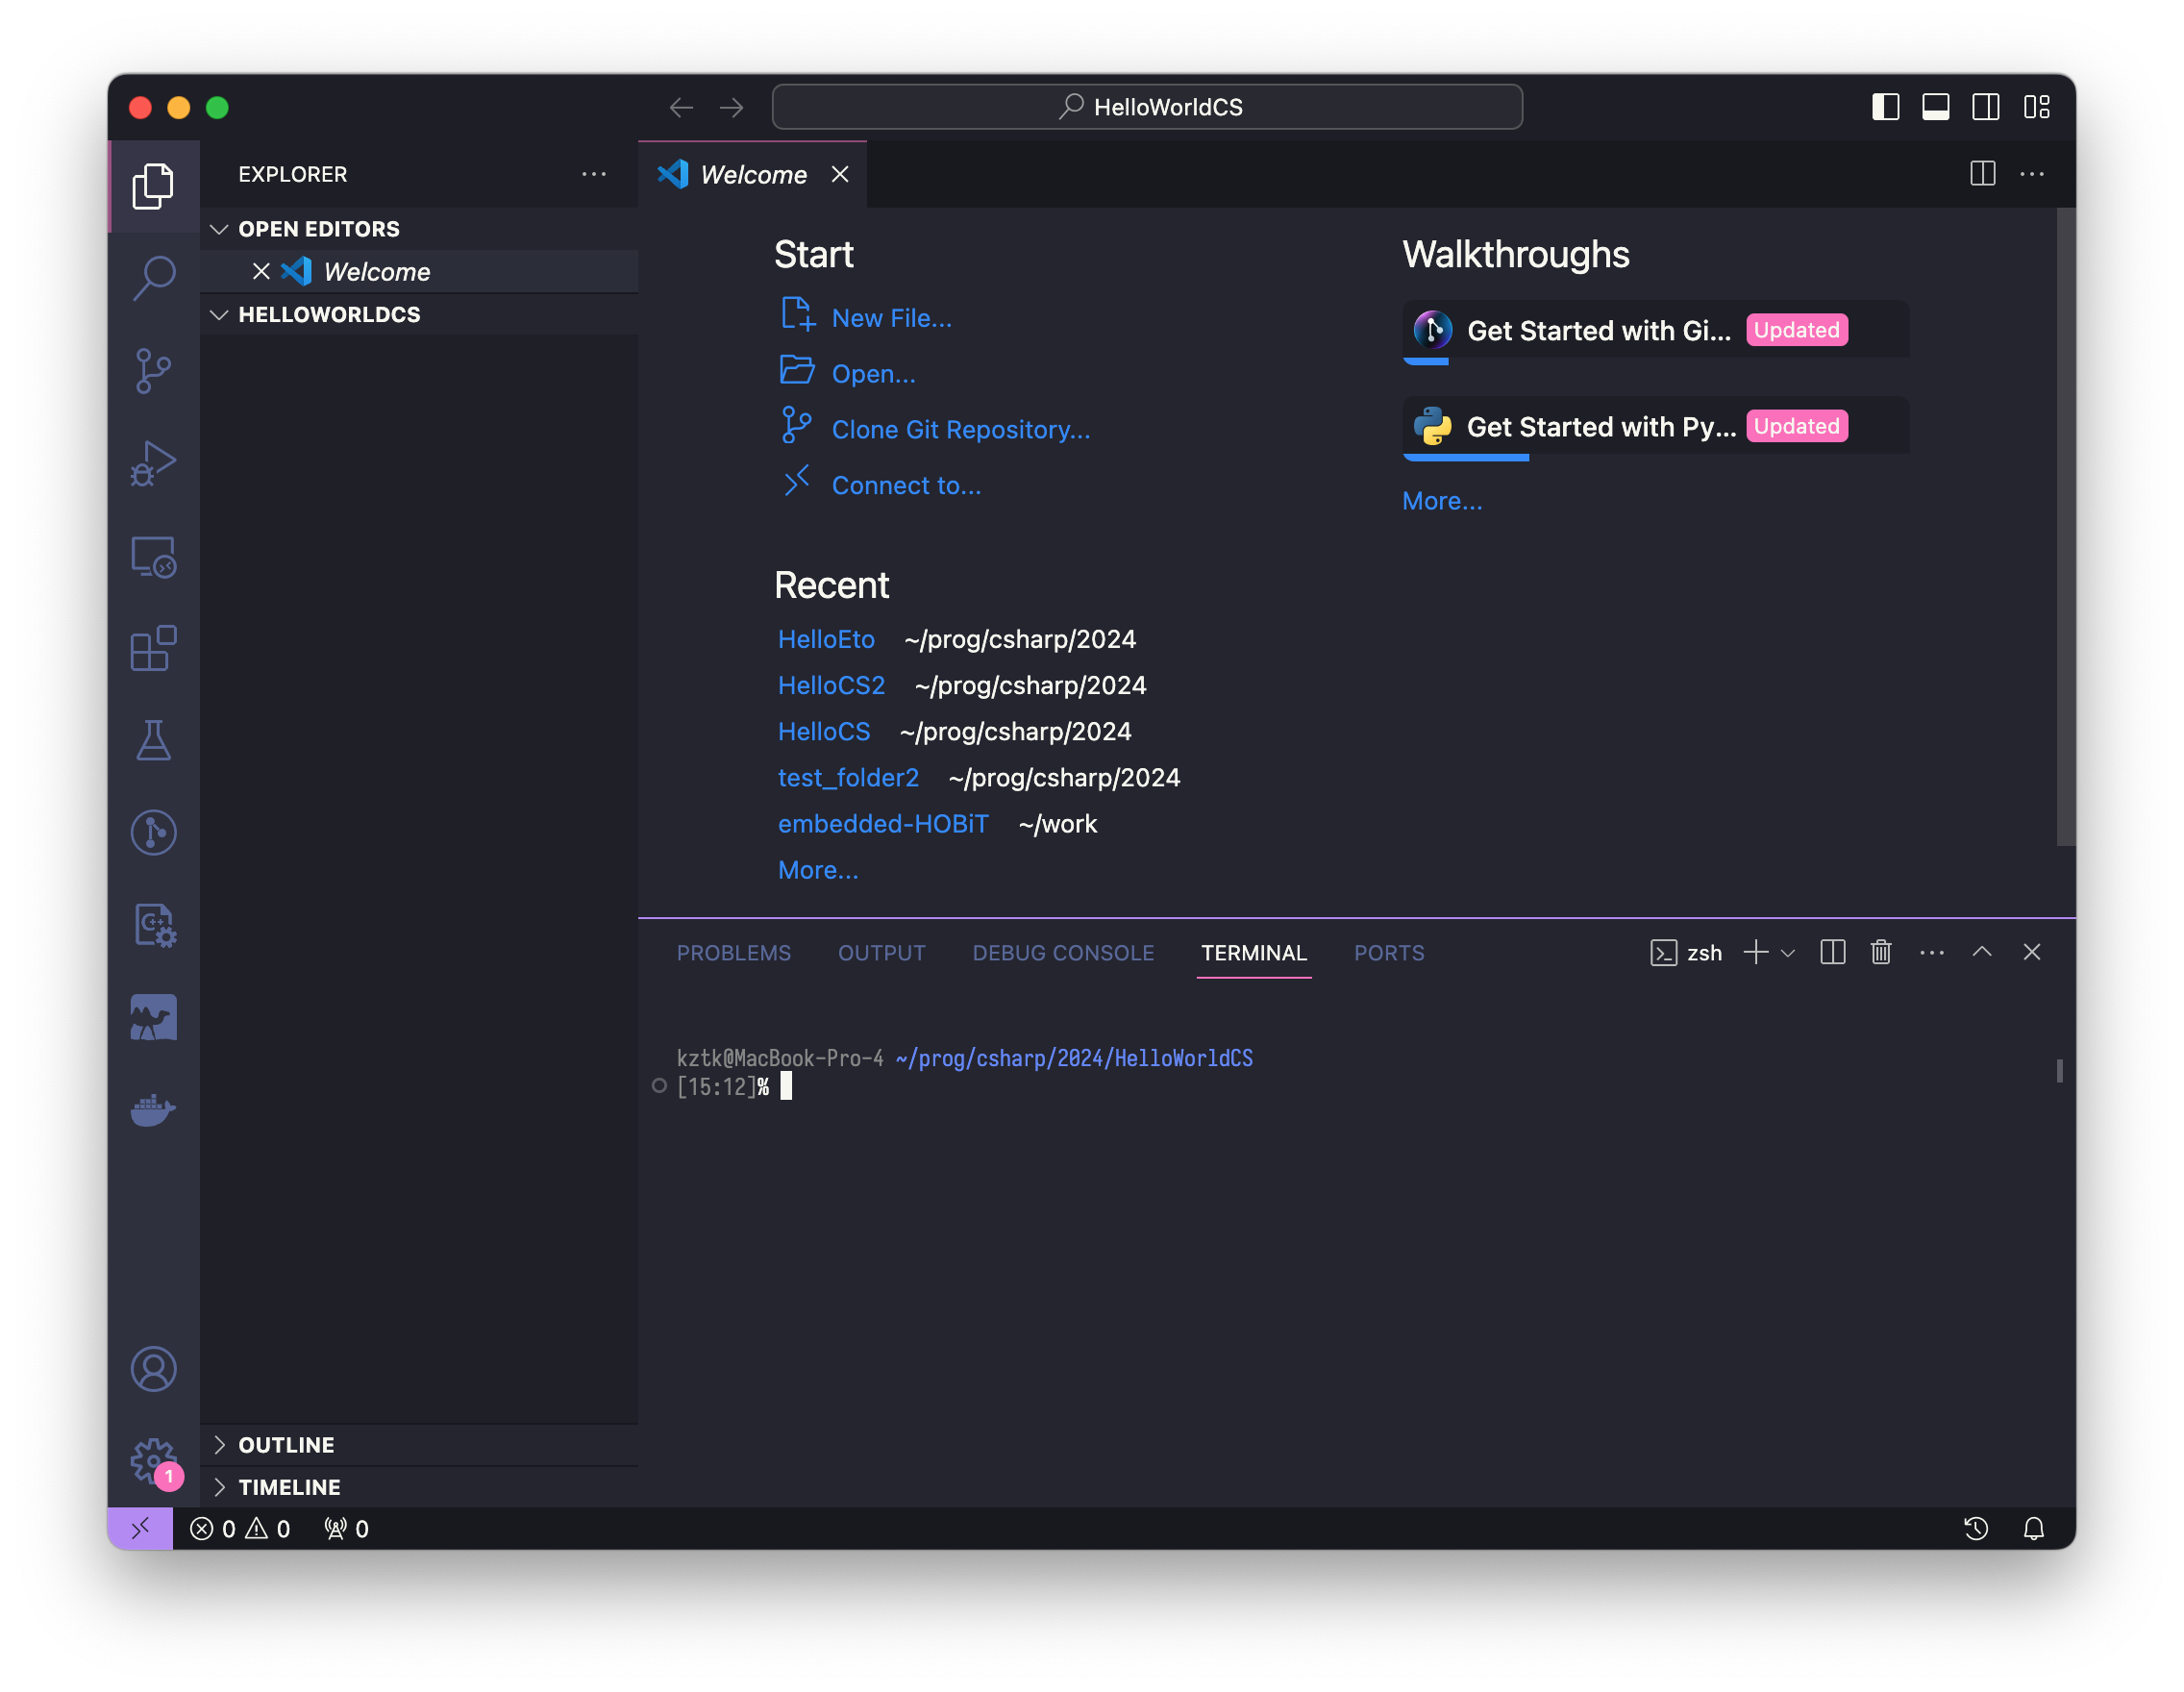This screenshot has width=2184, height=1692.
Task: Open errors and warnings count in status bar
Action: [240, 1529]
